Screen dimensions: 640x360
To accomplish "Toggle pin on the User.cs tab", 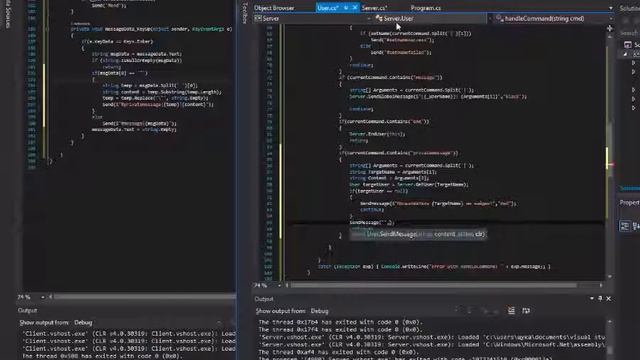I will pos(346,8).
